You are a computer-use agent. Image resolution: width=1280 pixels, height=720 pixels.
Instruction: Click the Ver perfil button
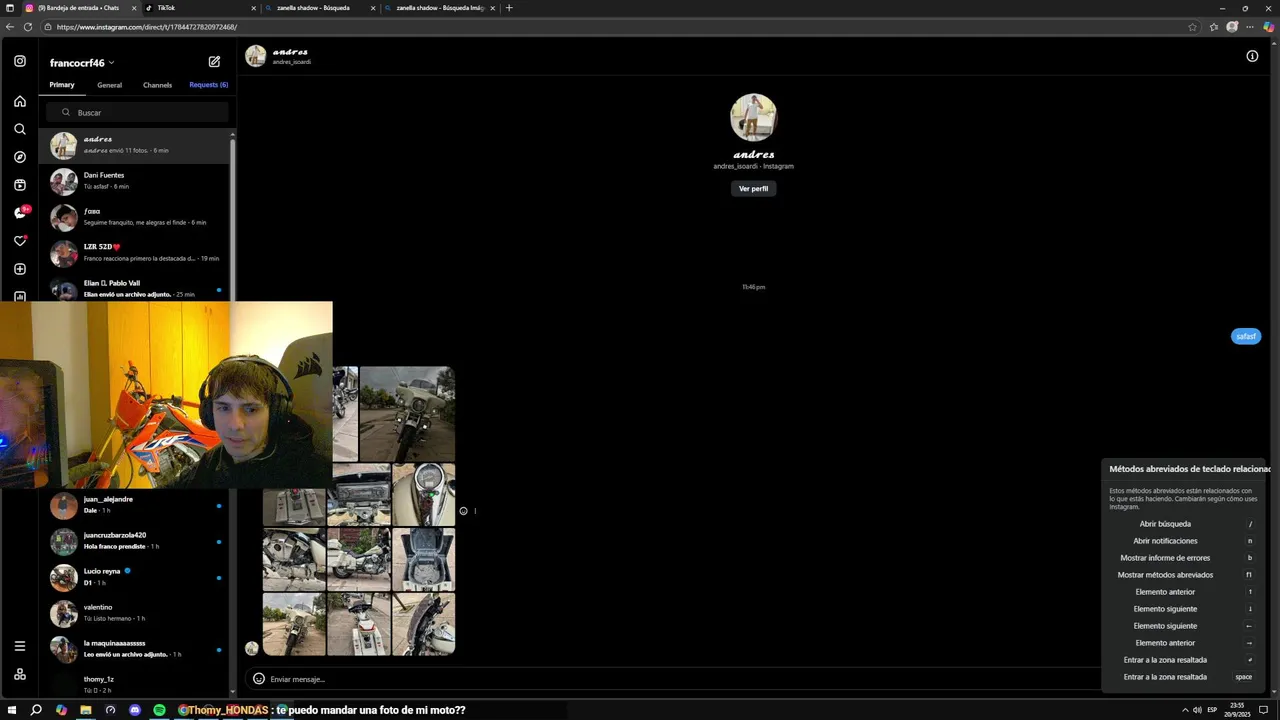click(753, 188)
